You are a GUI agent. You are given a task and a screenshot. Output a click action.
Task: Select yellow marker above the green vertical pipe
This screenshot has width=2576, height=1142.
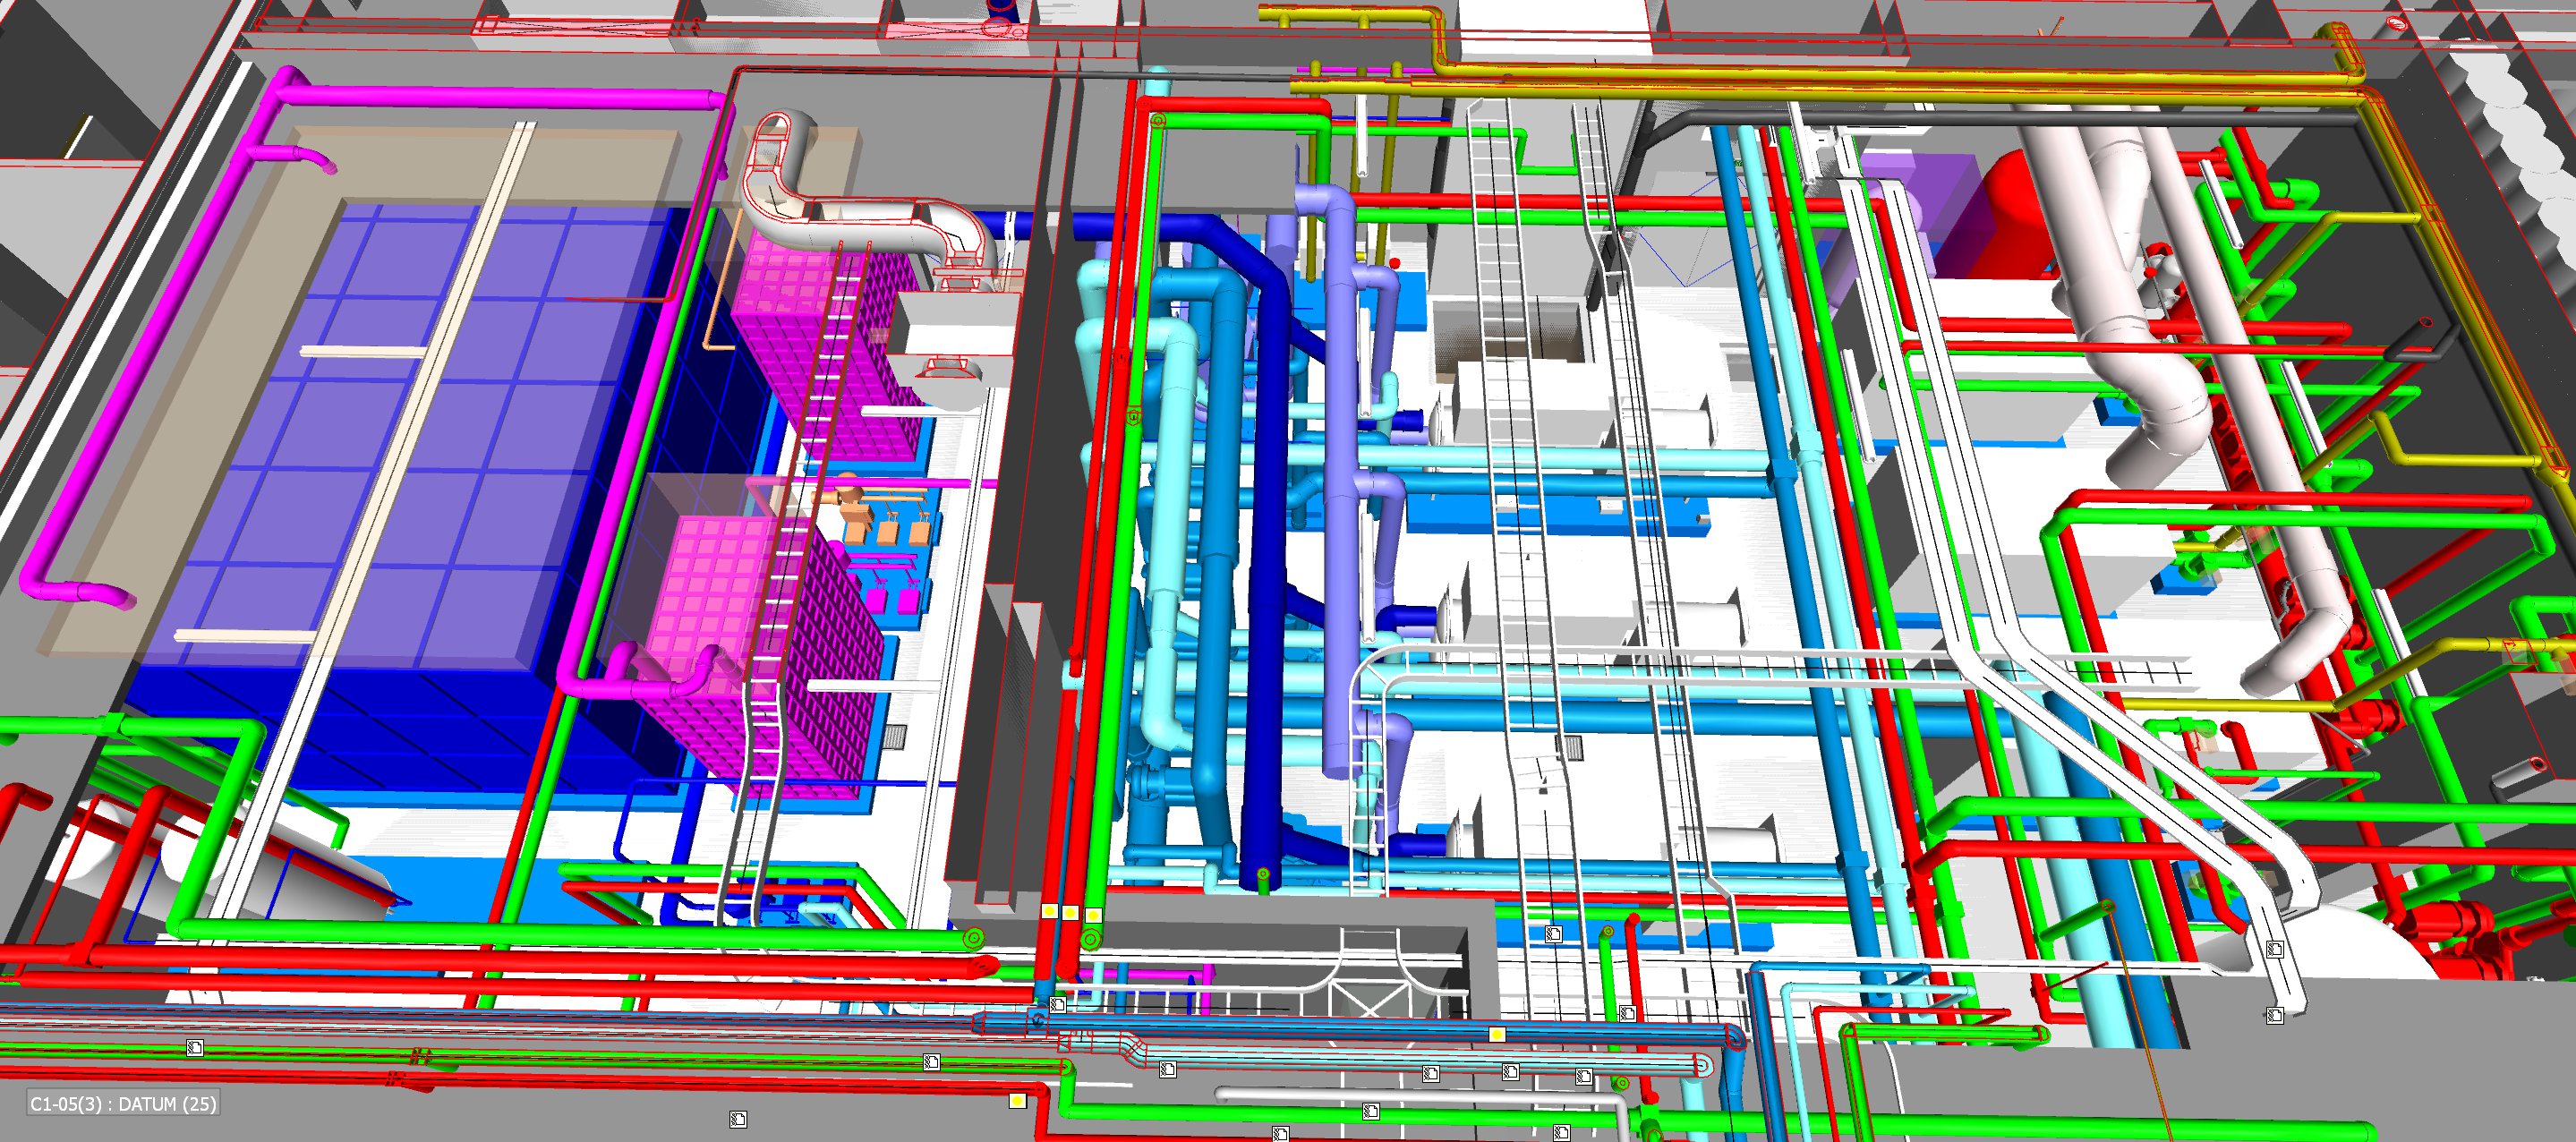click(1093, 915)
